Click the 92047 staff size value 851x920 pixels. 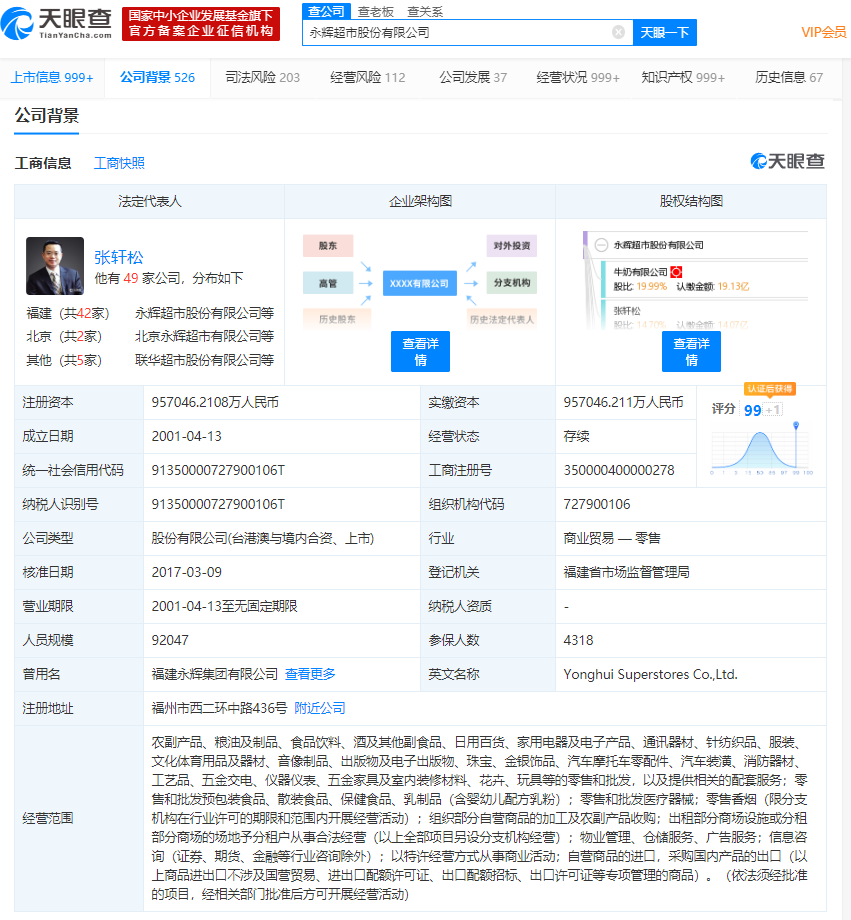(x=170, y=641)
